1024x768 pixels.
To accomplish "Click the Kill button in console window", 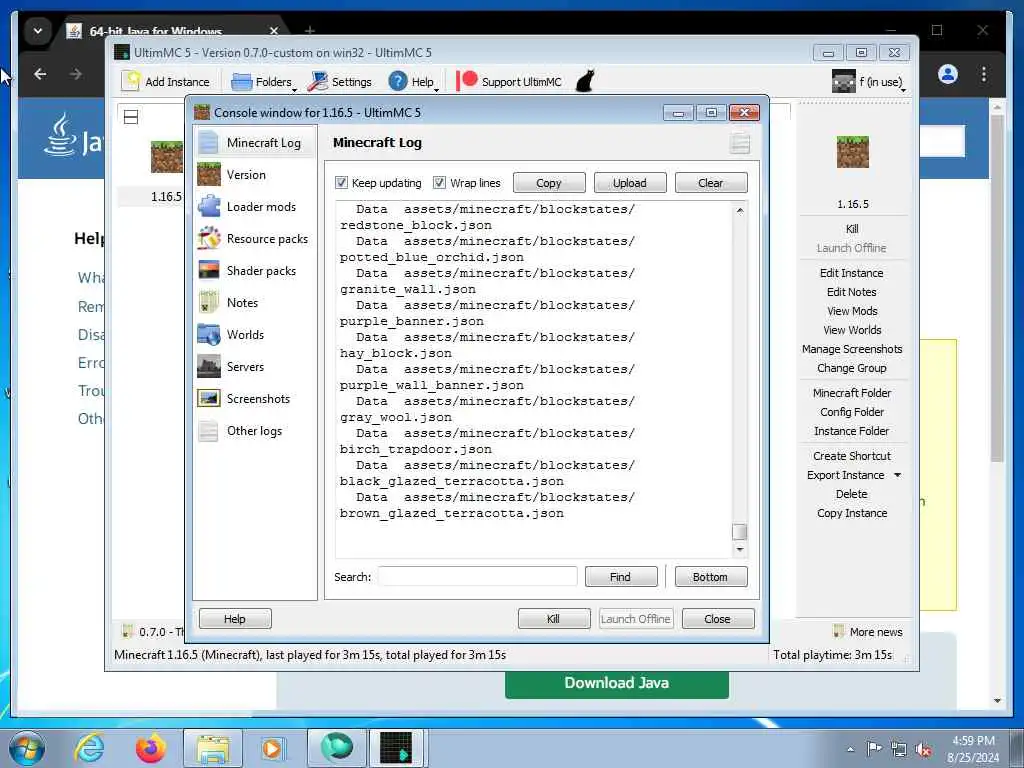I will [x=554, y=618].
